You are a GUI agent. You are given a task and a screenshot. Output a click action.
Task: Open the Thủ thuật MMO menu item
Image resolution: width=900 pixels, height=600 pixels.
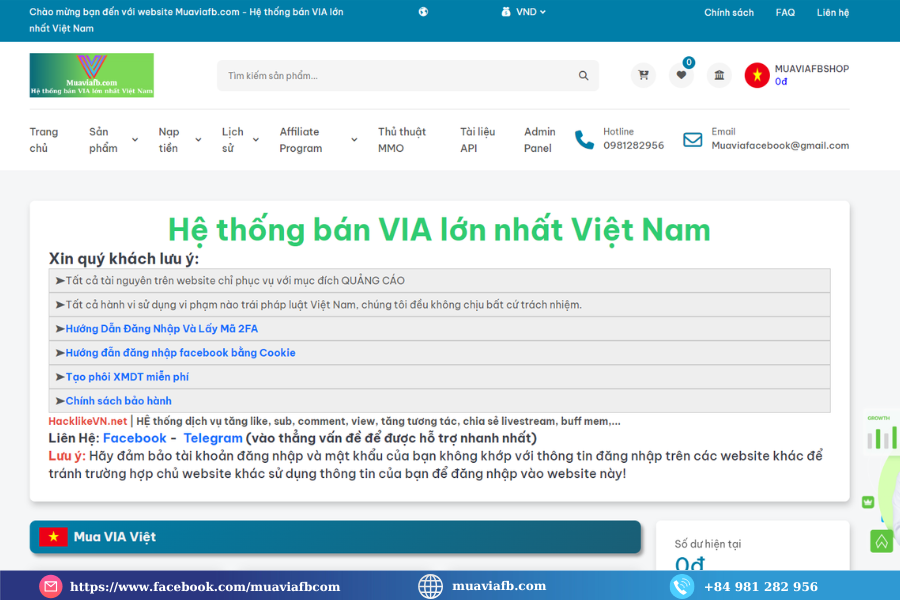pyautogui.click(x=402, y=140)
